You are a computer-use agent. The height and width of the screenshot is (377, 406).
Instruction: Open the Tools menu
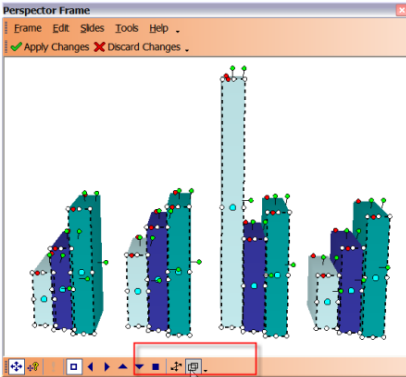[x=127, y=28]
